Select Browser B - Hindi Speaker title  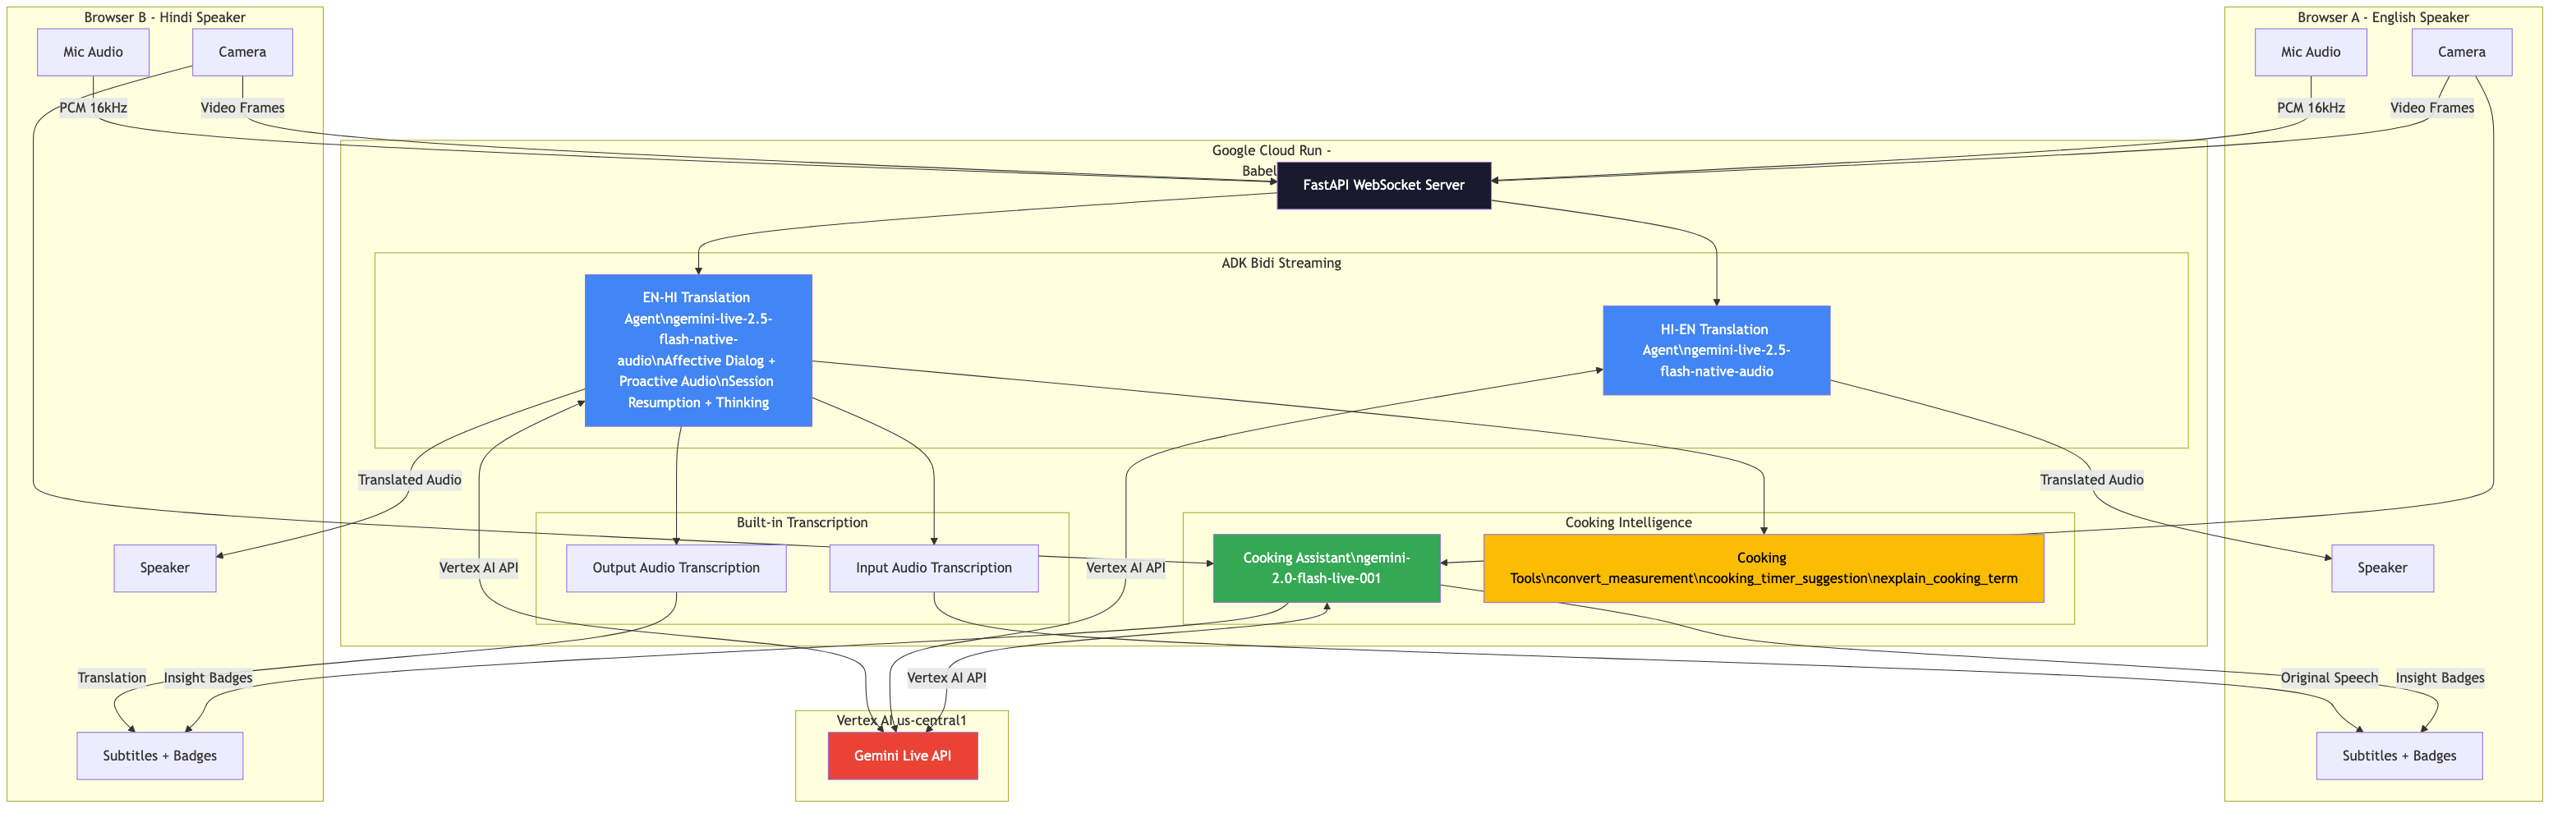coord(164,18)
